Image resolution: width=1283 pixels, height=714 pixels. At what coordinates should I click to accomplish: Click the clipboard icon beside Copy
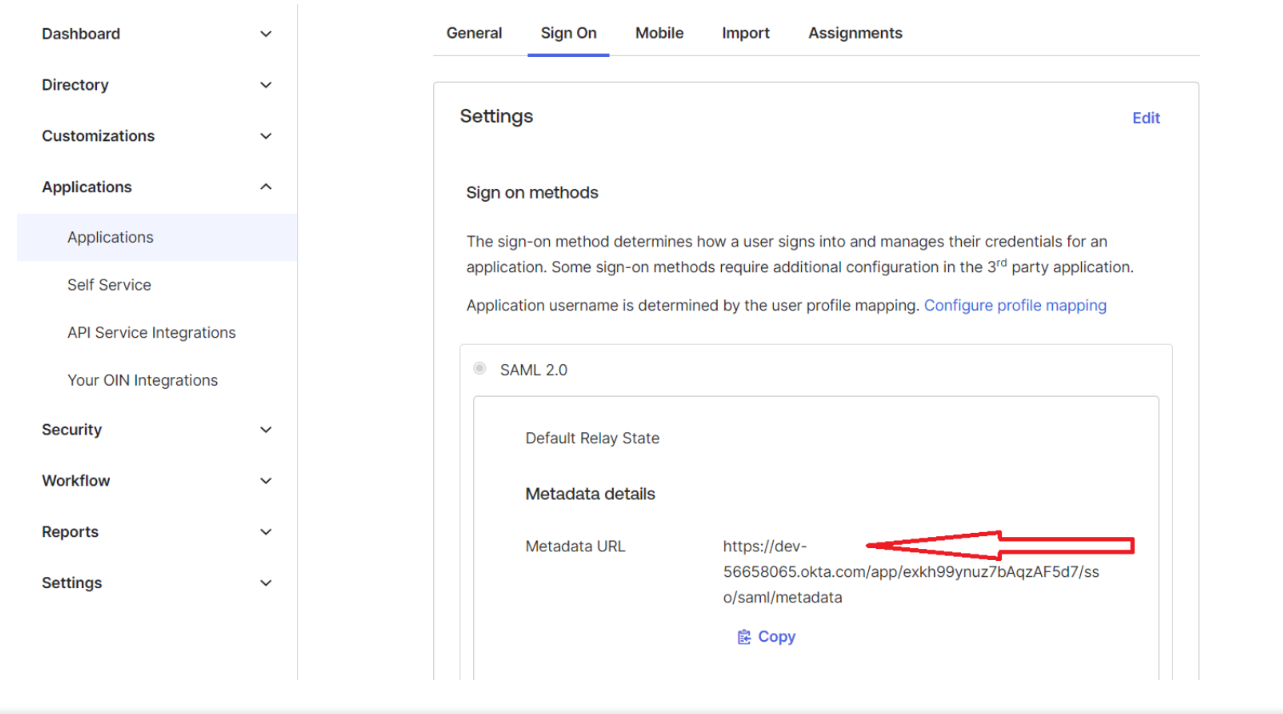coord(743,637)
